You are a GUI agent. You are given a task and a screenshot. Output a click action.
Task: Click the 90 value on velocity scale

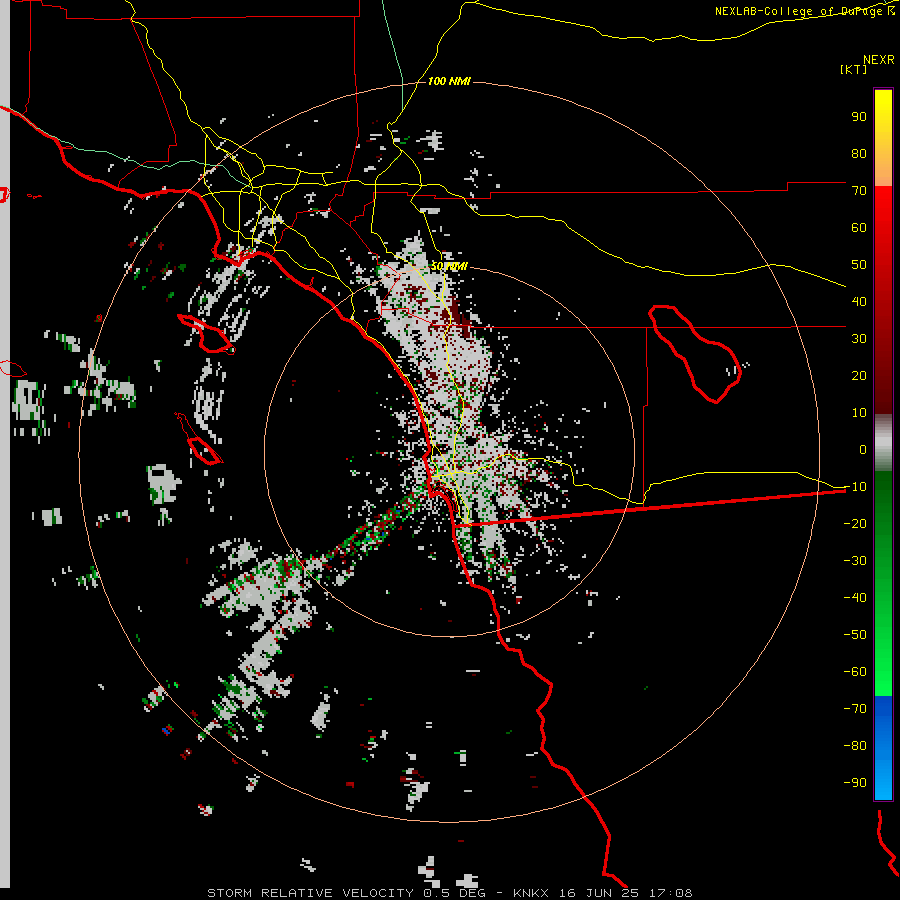click(x=859, y=117)
